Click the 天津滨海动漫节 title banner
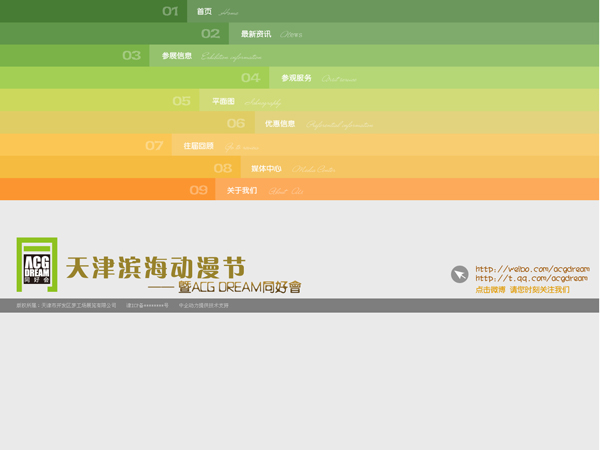 click(156, 267)
